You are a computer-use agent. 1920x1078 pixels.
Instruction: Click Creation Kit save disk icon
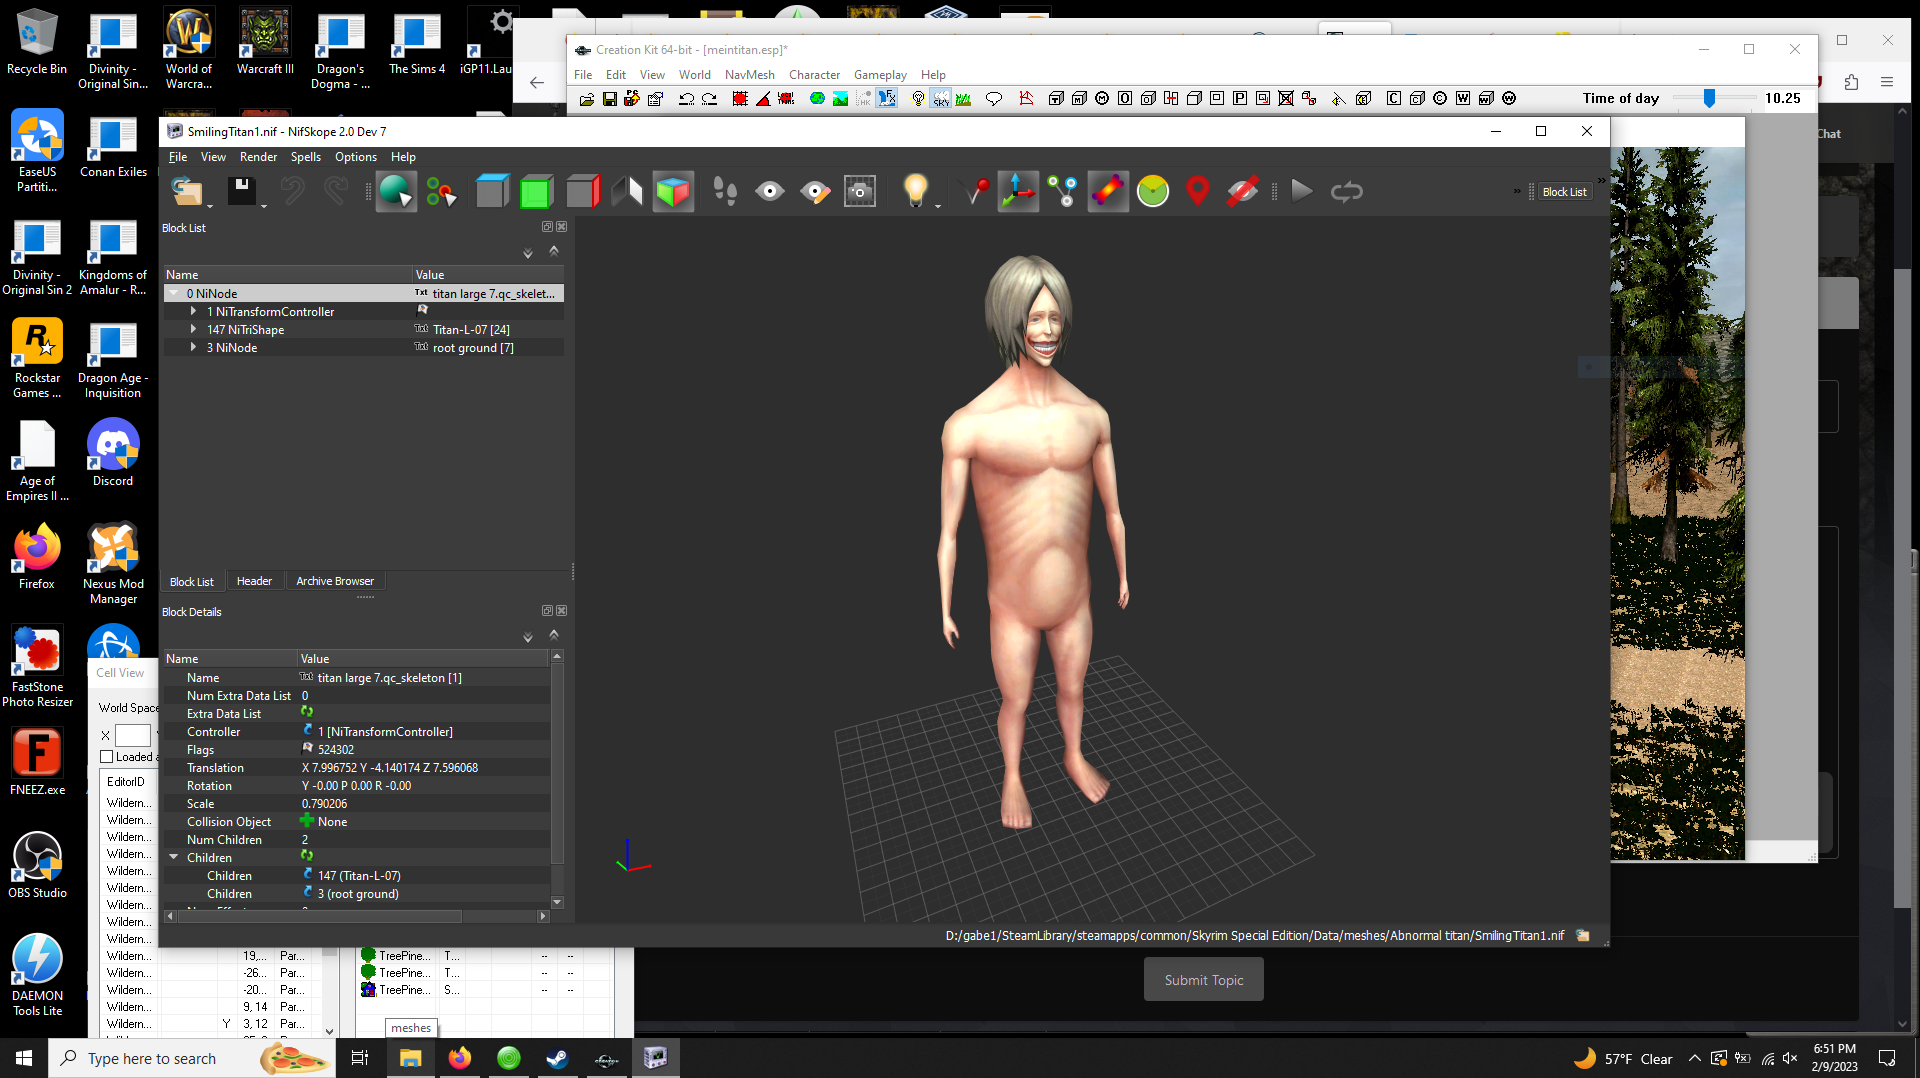click(x=609, y=99)
